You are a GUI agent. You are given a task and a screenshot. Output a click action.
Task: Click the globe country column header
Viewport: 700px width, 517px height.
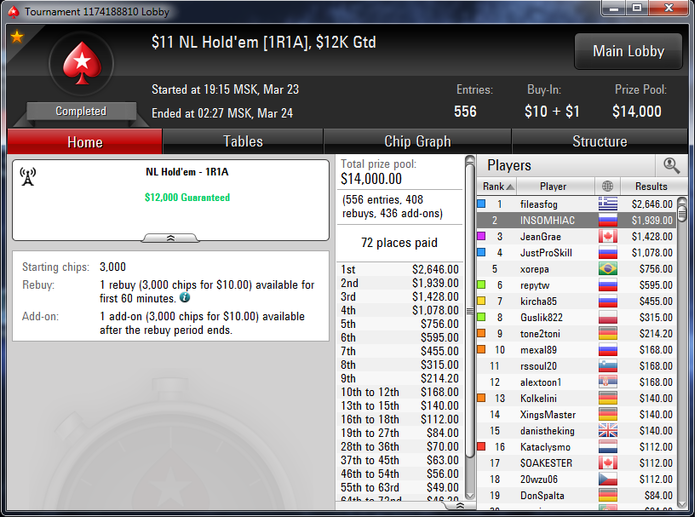607,186
